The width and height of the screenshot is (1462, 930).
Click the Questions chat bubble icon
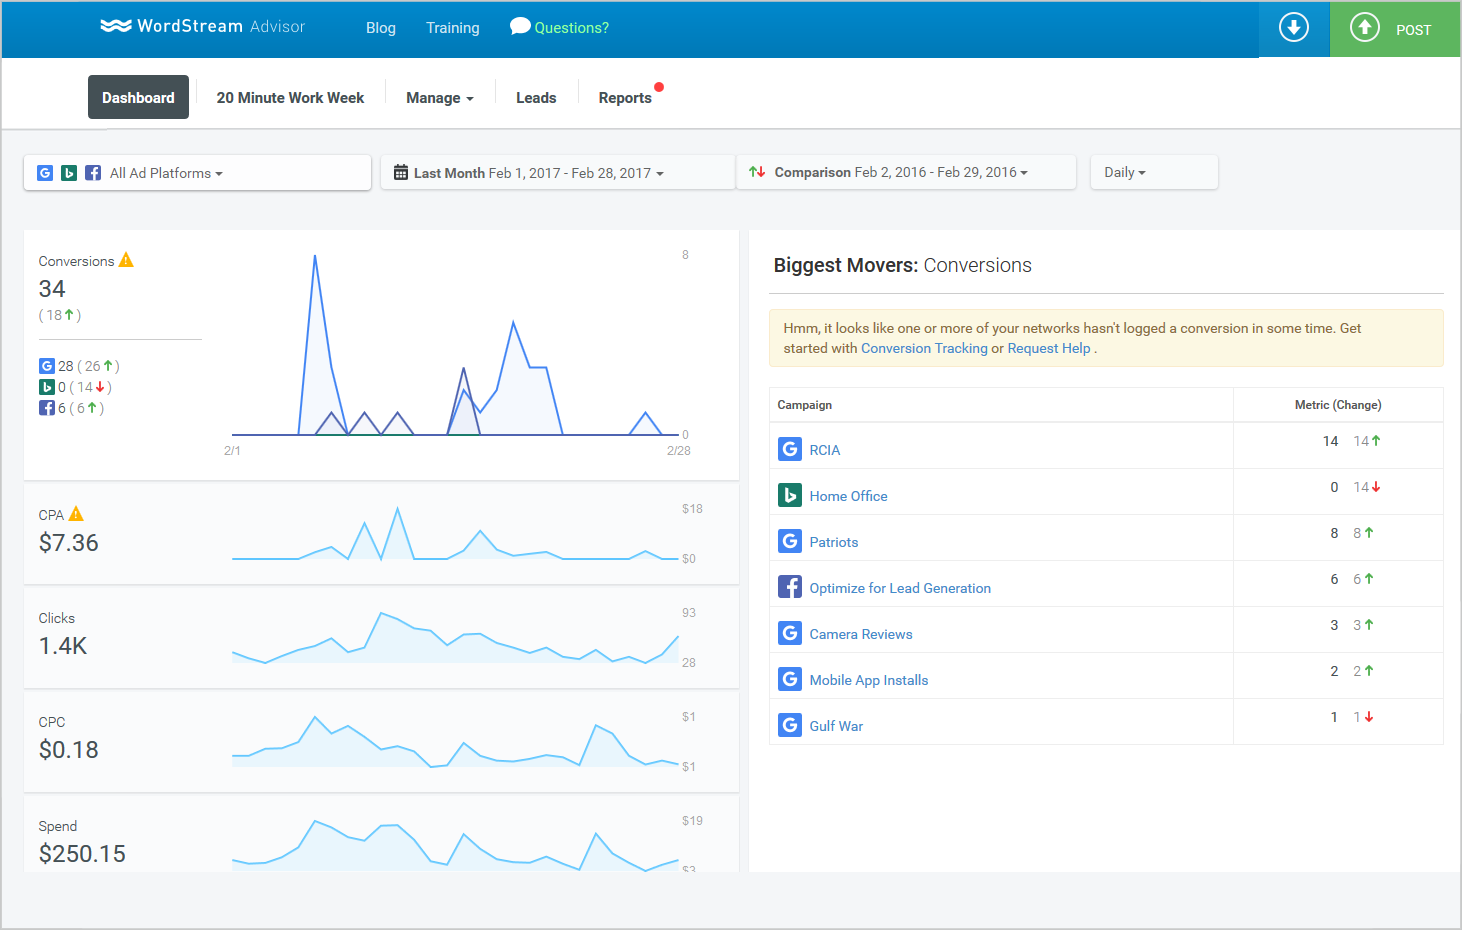point(519,27)
